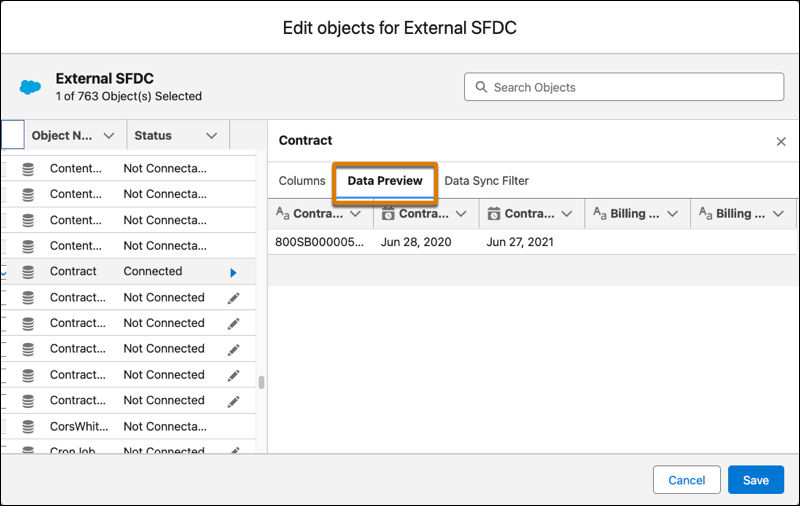Click the Object N... column header label

point(62,135)
